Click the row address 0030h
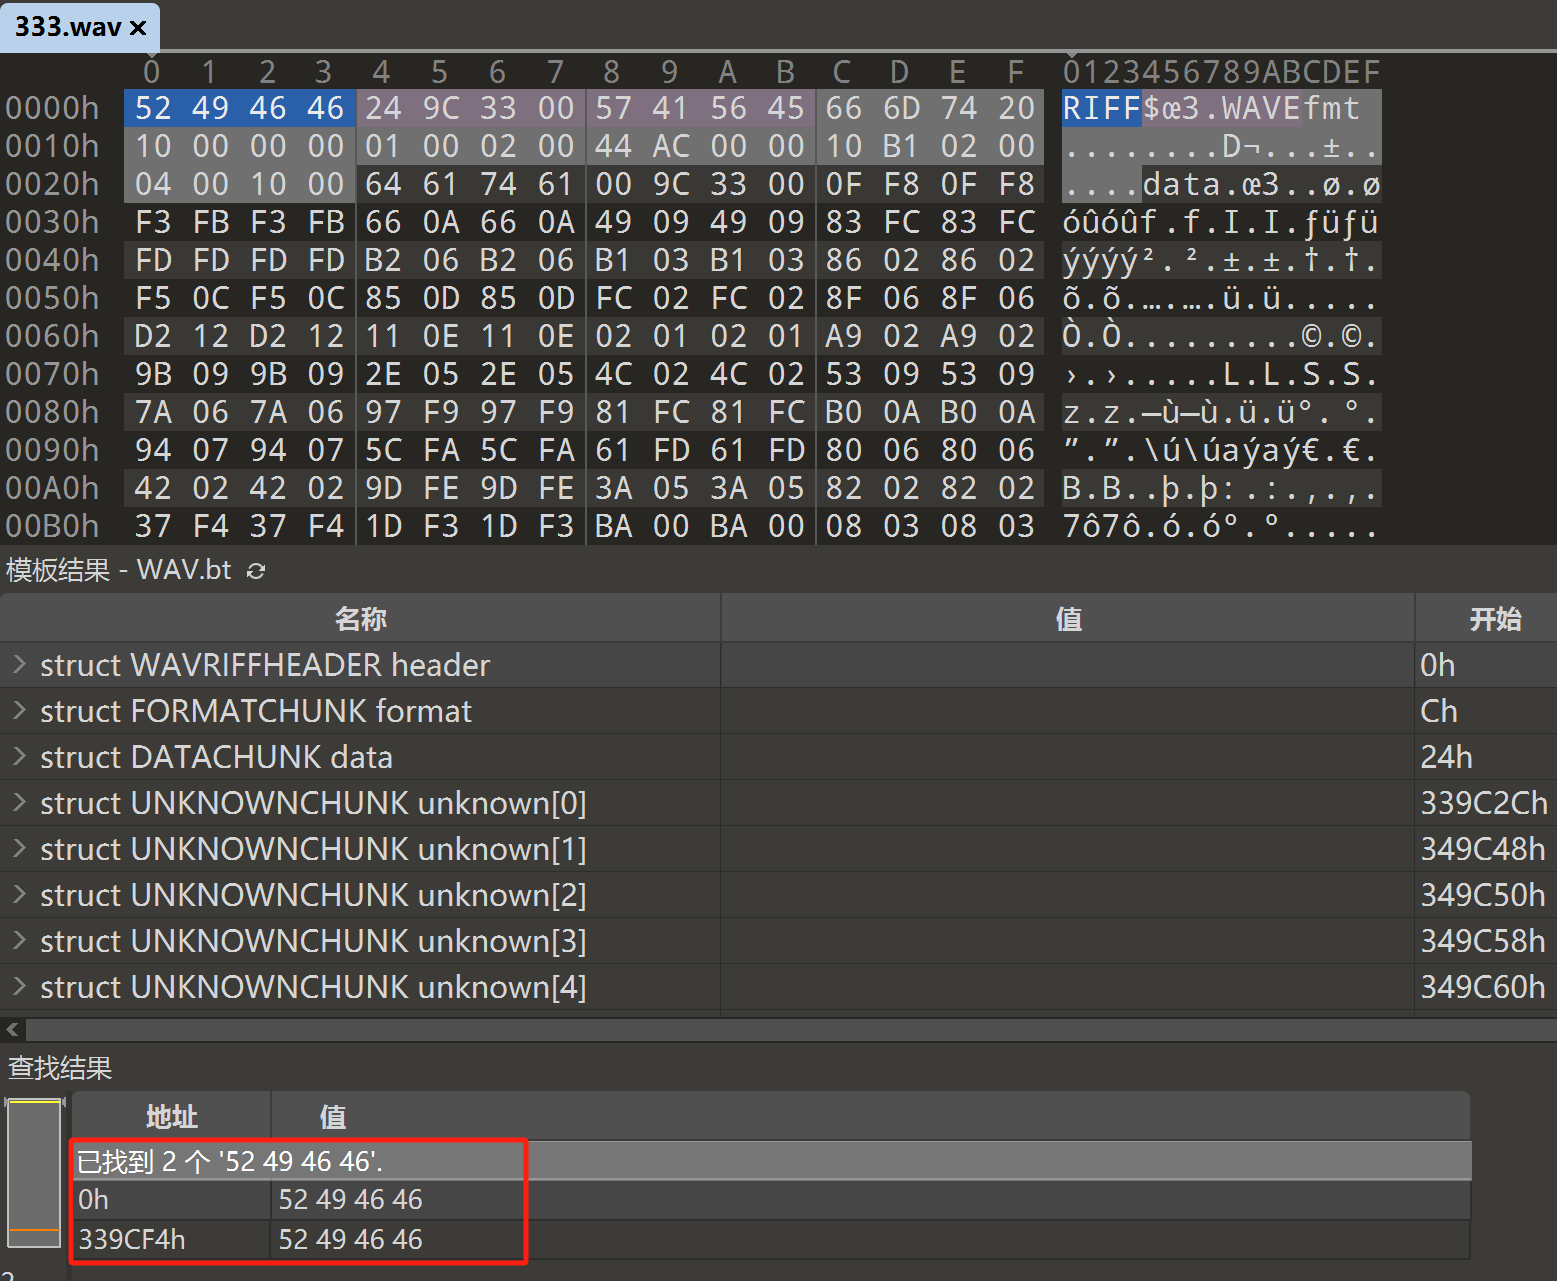This screenshot has height=1281, width=1557. 52,222
